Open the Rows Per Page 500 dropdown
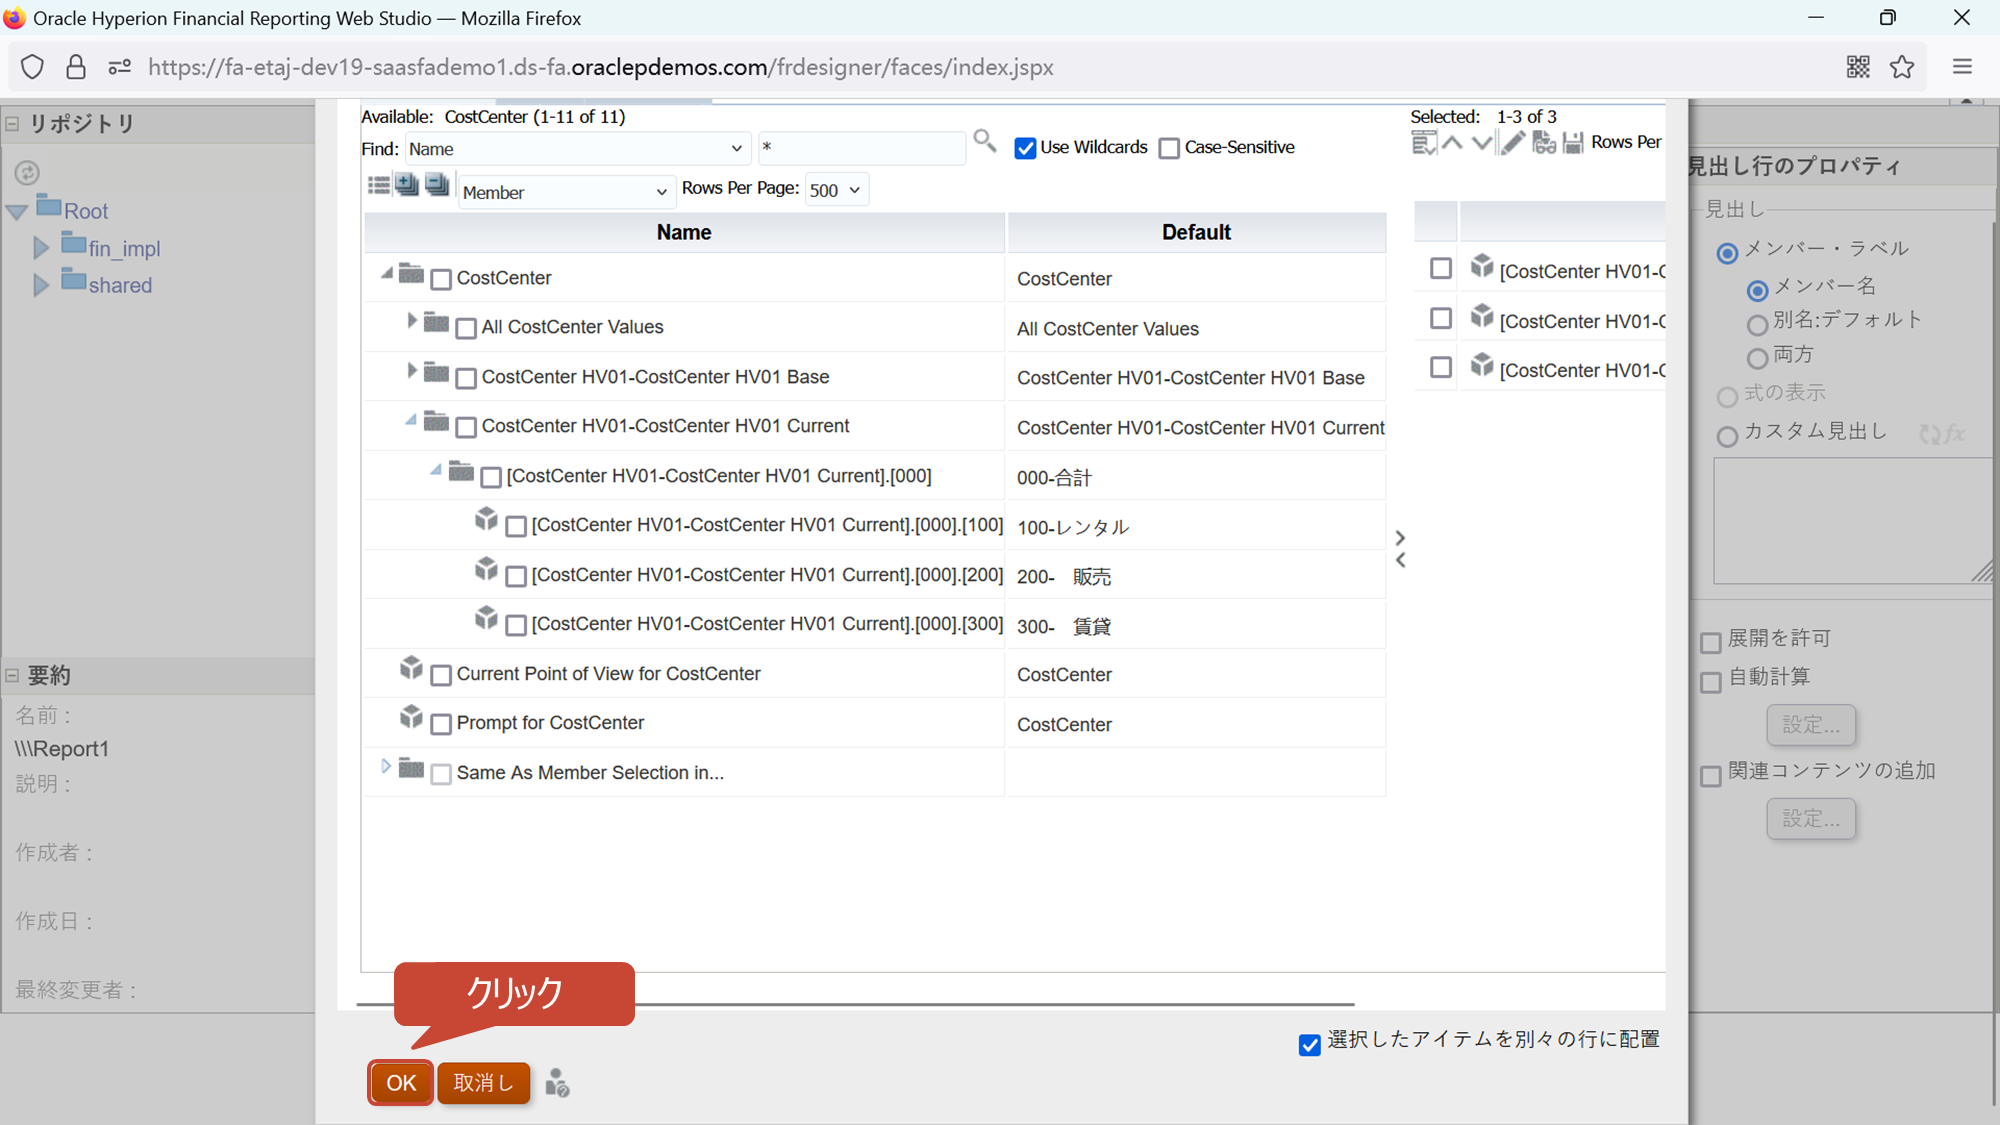Screen dimensions: 2000x1125 coord(836,190)
